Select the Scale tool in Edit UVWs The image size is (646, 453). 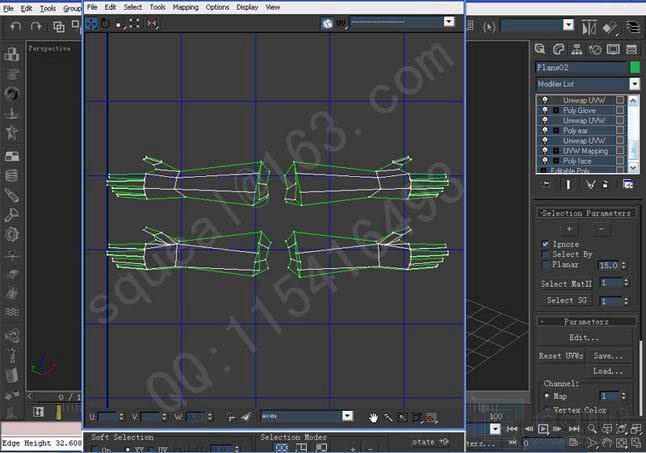[119, 24]
